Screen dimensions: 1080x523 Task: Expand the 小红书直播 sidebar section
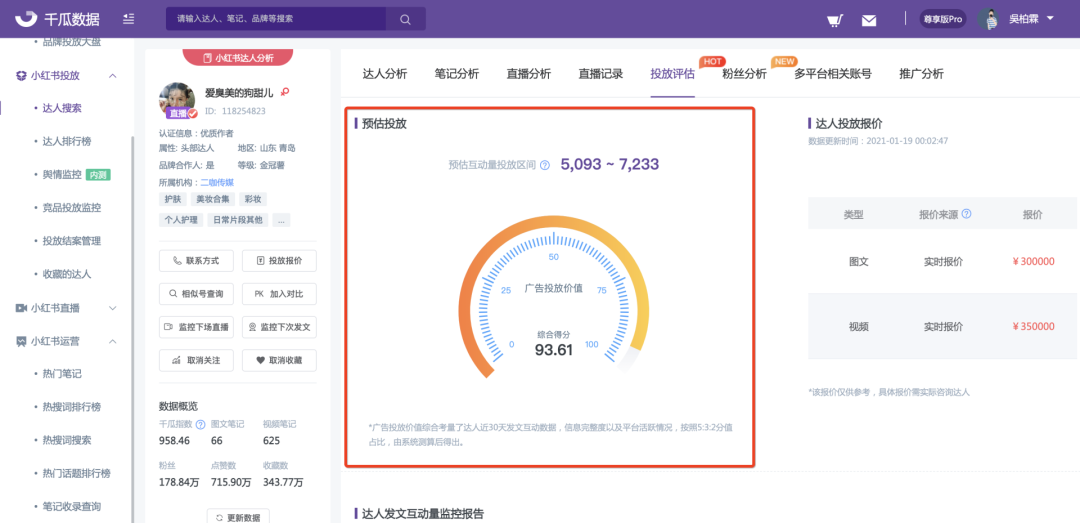pos(113,308)
